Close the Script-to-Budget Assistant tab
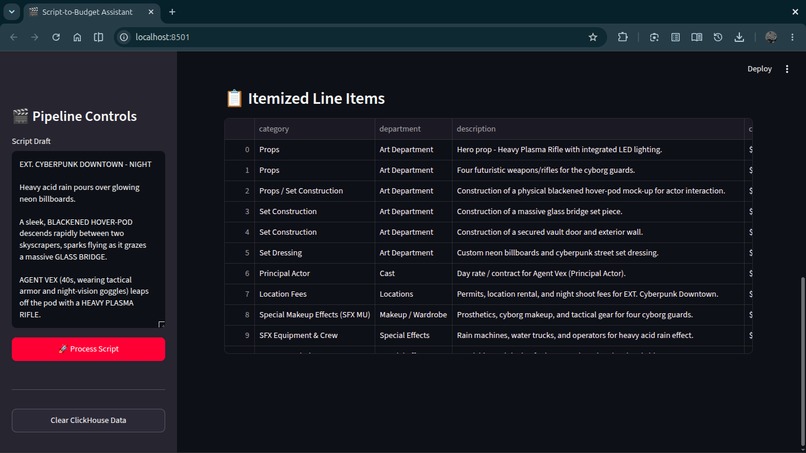 tap(151, 11)
